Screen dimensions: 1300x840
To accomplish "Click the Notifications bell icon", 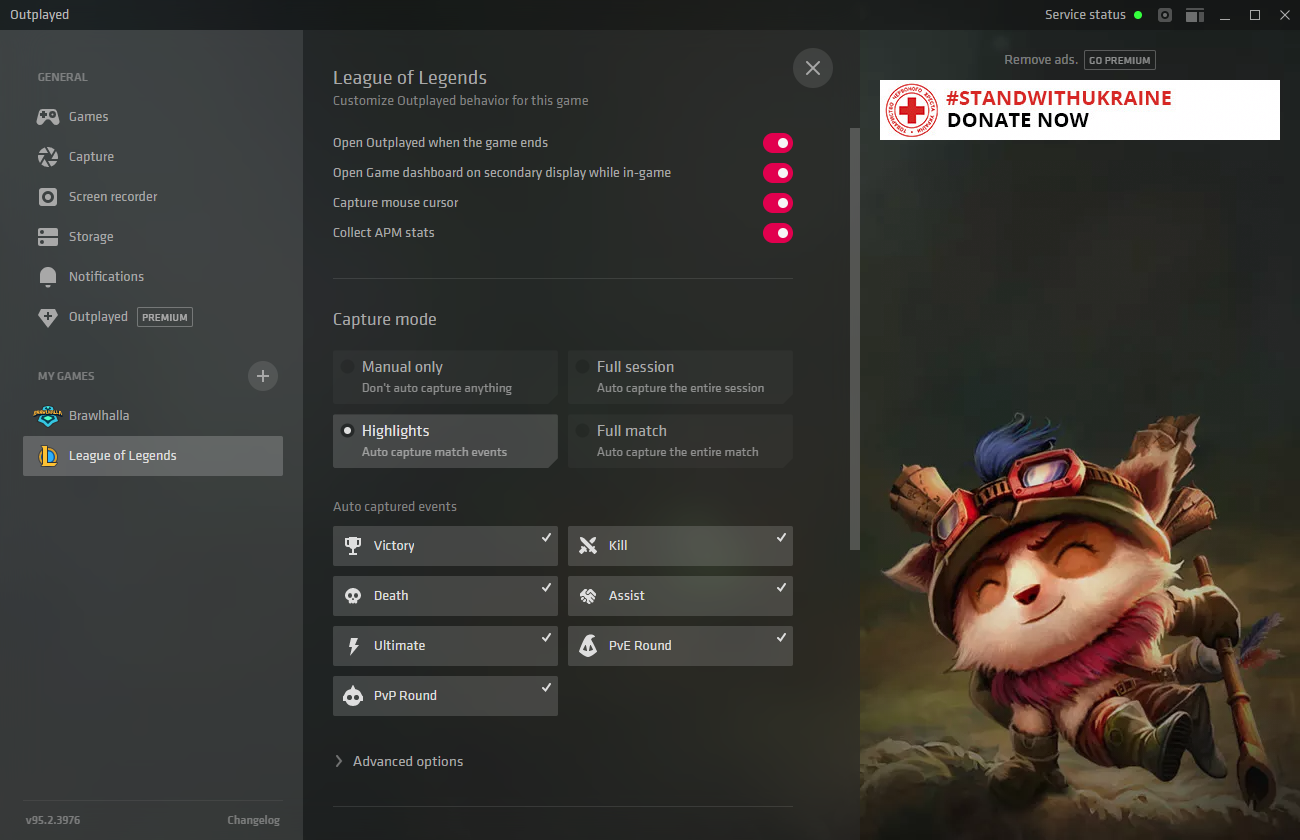I will pyautogui.click(x=48, y=277).
